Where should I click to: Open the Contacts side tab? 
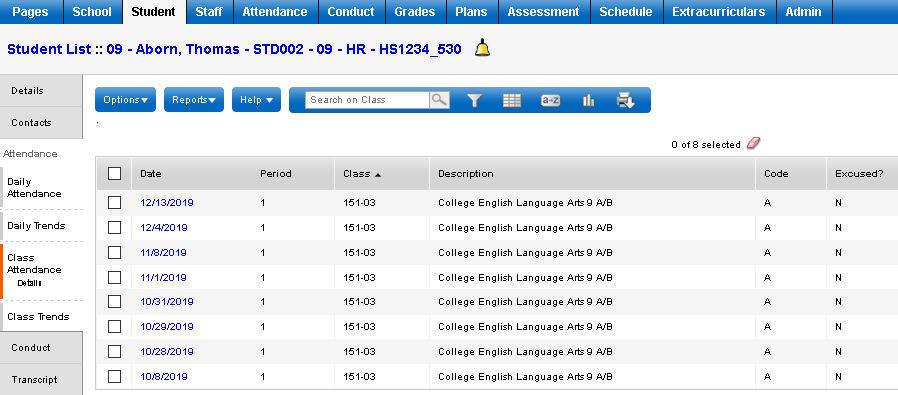click(x=41, y=123)
